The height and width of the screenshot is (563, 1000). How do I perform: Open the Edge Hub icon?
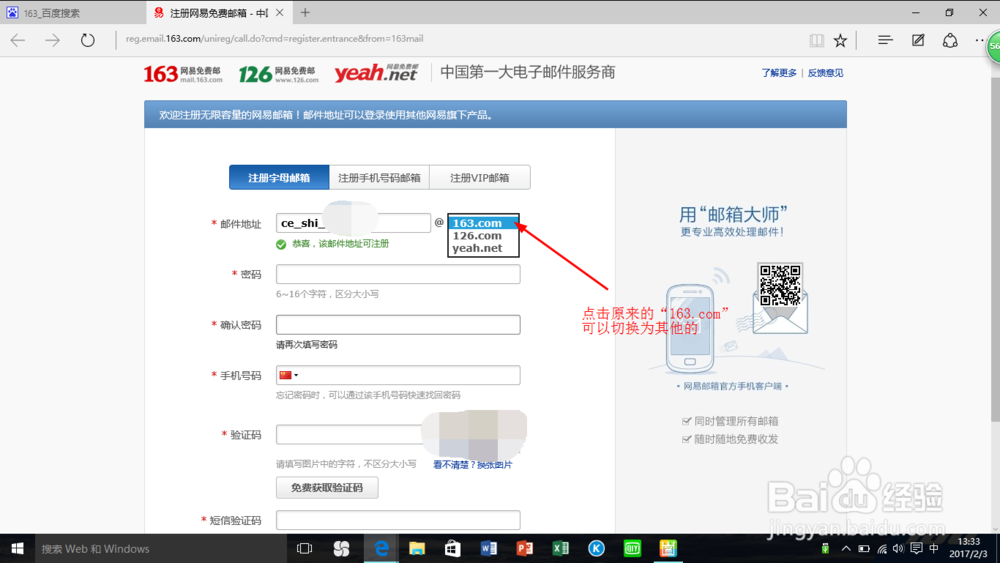point(885,40)
